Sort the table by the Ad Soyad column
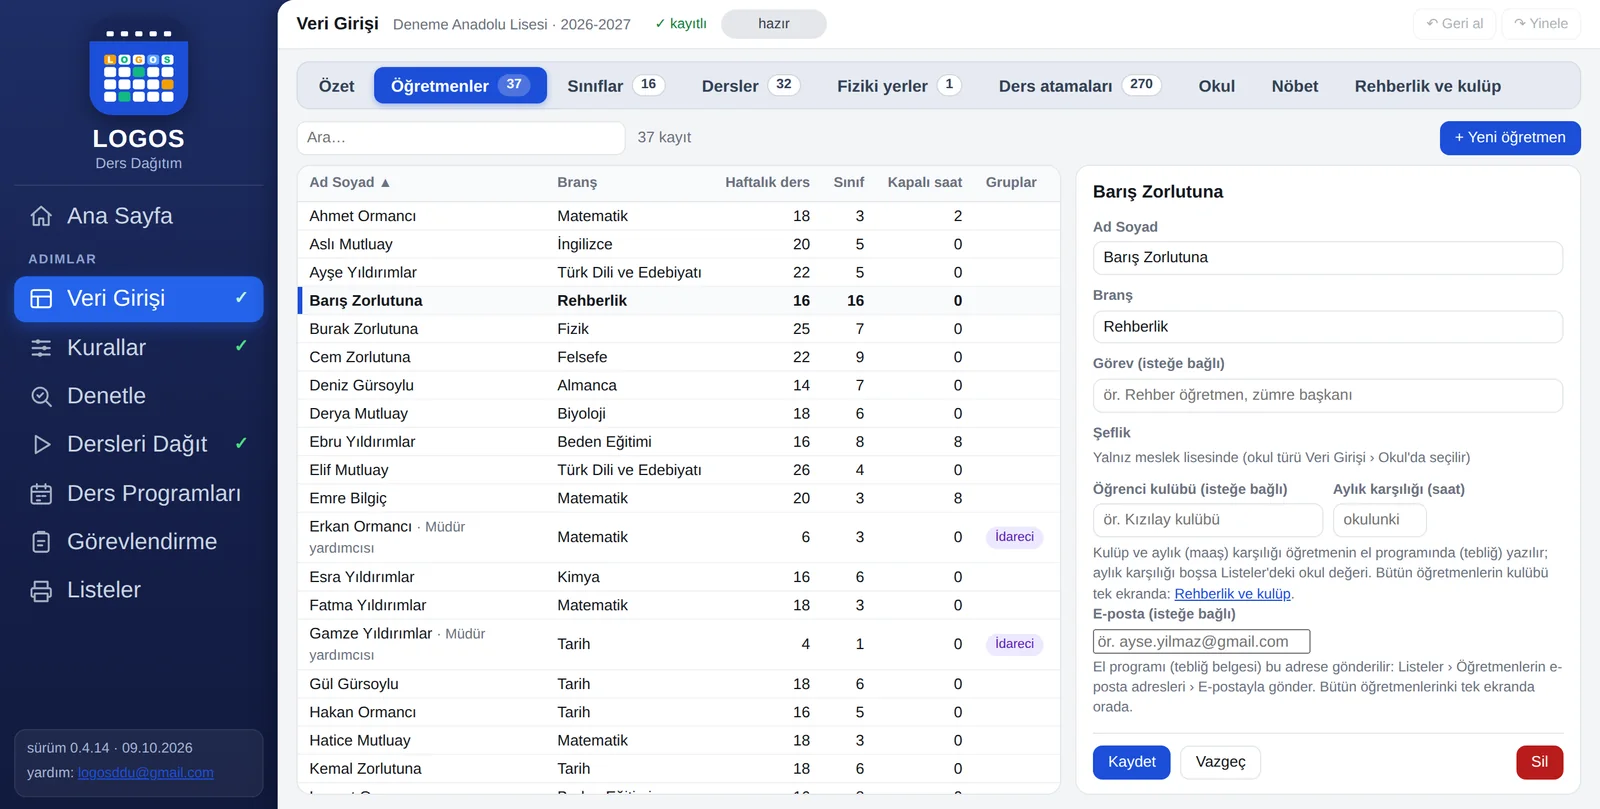Screen dimensions: 1600x809 pyautogui.click(x=349, y=182)
